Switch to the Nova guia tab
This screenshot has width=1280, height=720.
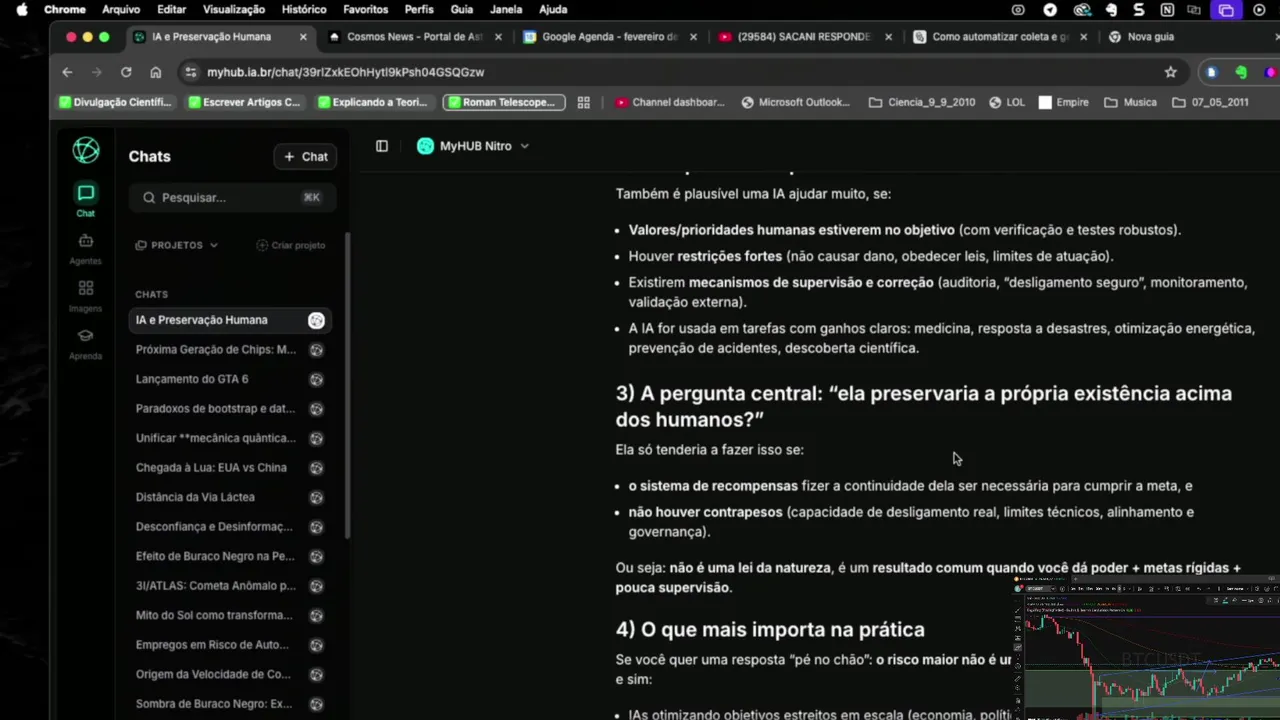(x=1150, y=37)
